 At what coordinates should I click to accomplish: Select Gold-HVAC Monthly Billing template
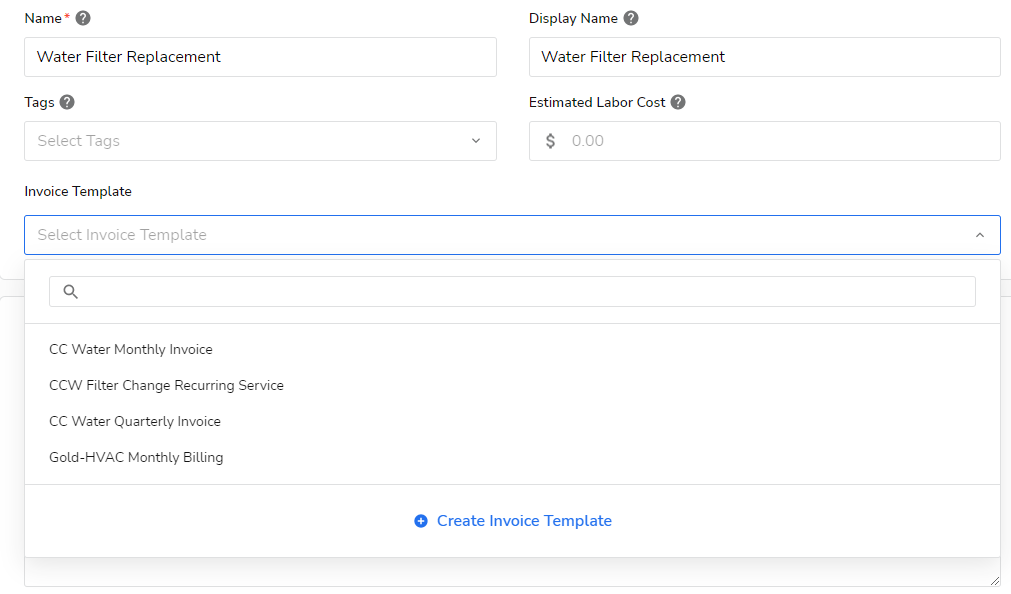136,457
